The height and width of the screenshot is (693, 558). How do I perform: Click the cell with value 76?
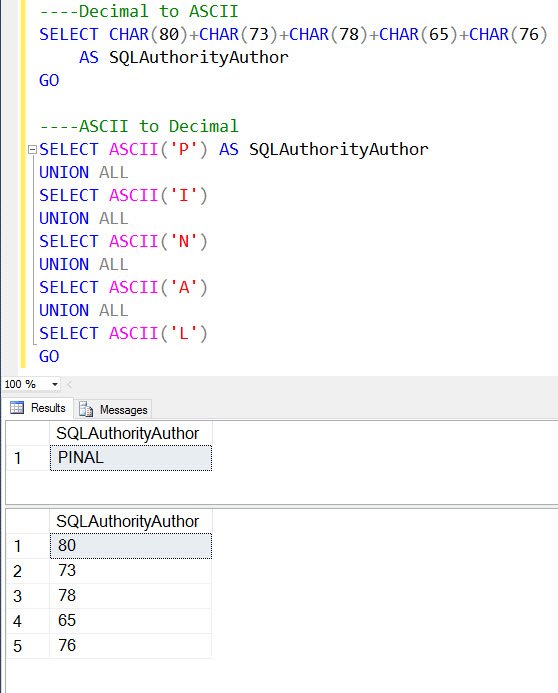[131, 646]
